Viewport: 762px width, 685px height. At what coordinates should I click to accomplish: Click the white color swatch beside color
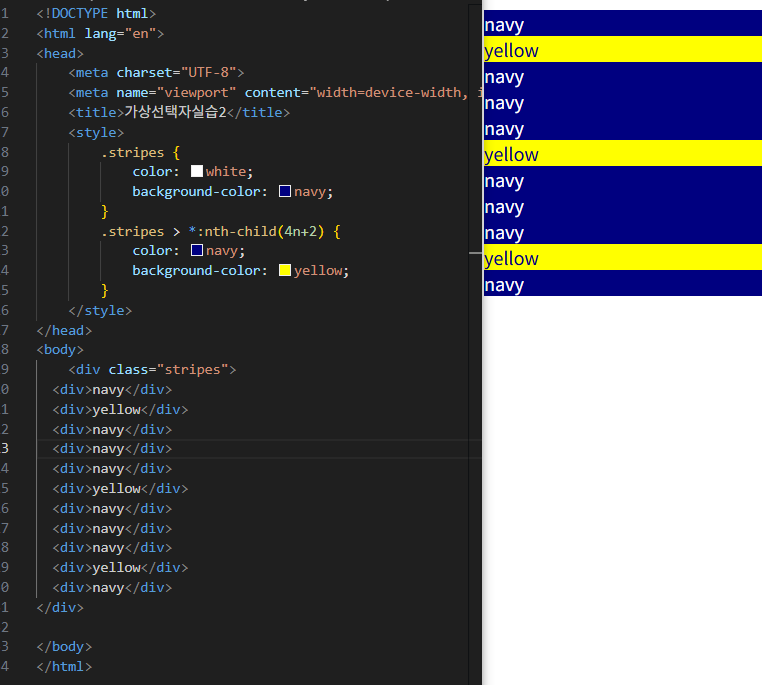tap(197, 171)
